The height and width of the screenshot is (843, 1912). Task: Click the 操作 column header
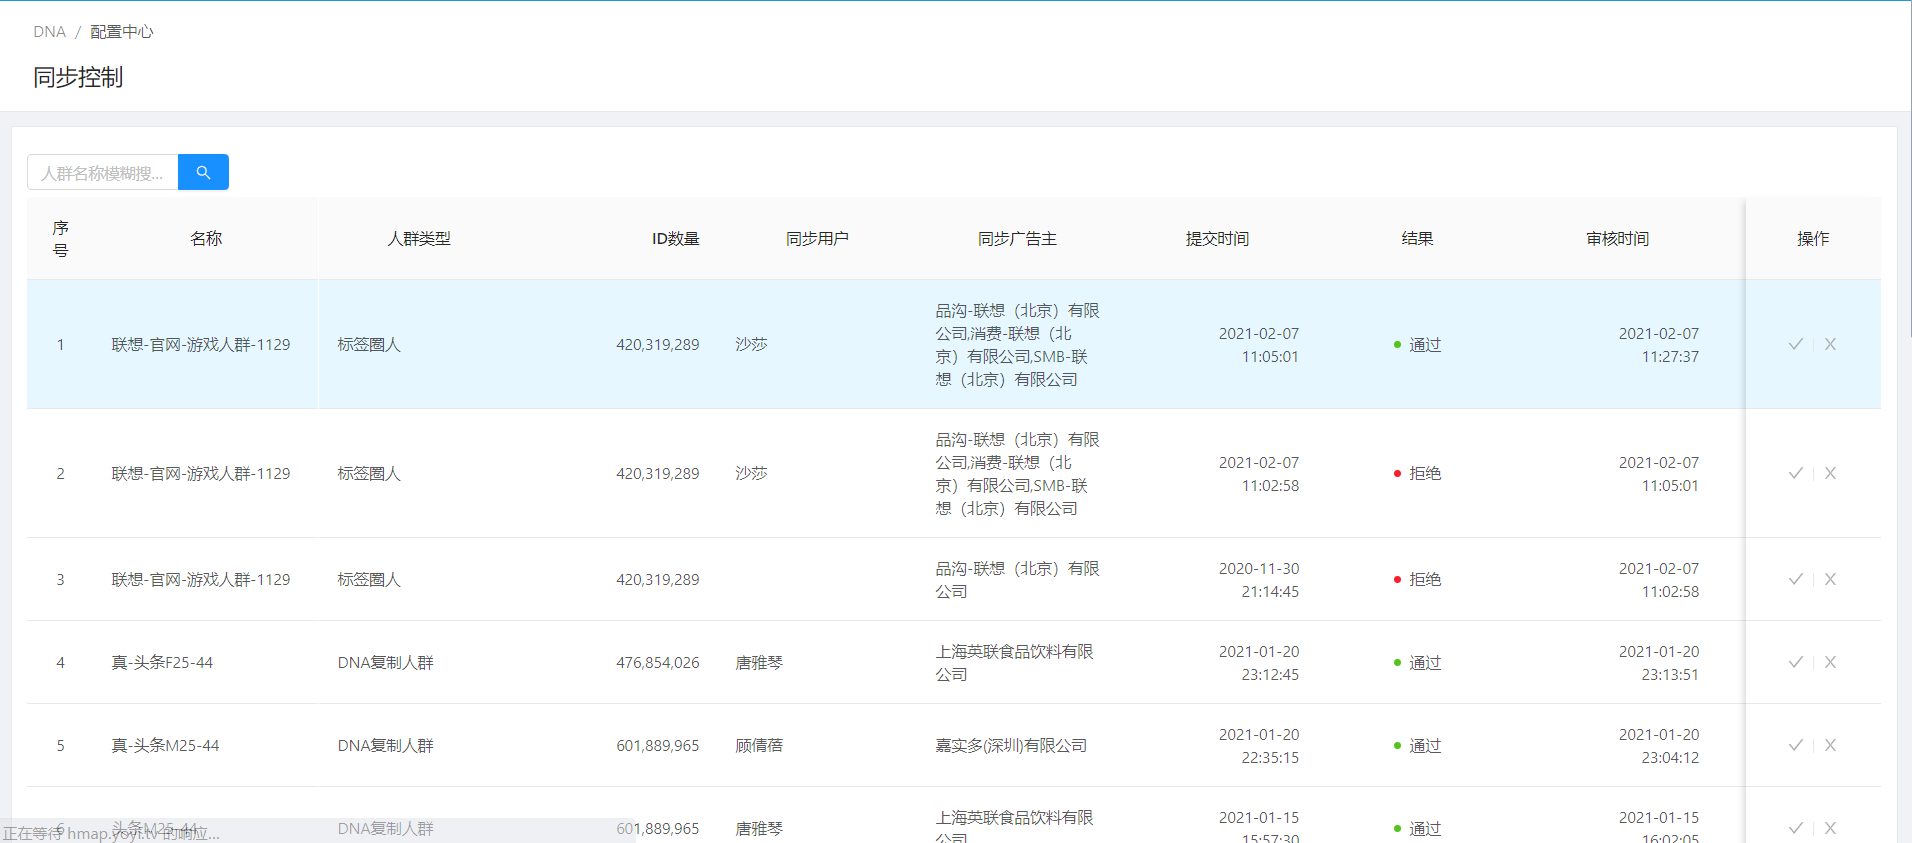point(1813,238)
